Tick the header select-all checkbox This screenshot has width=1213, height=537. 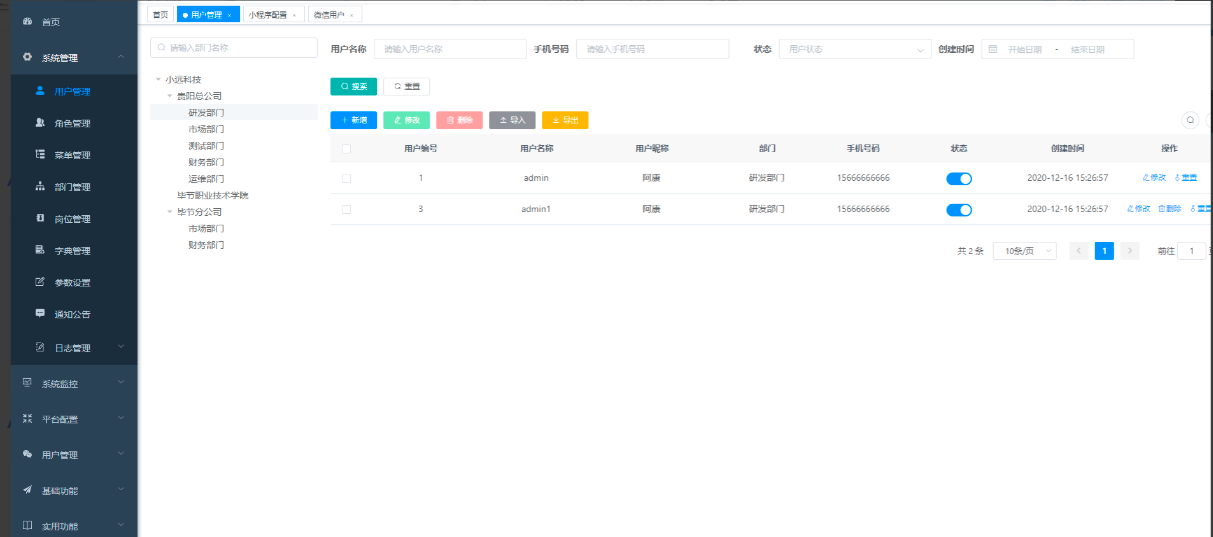[x=346, y=148]
